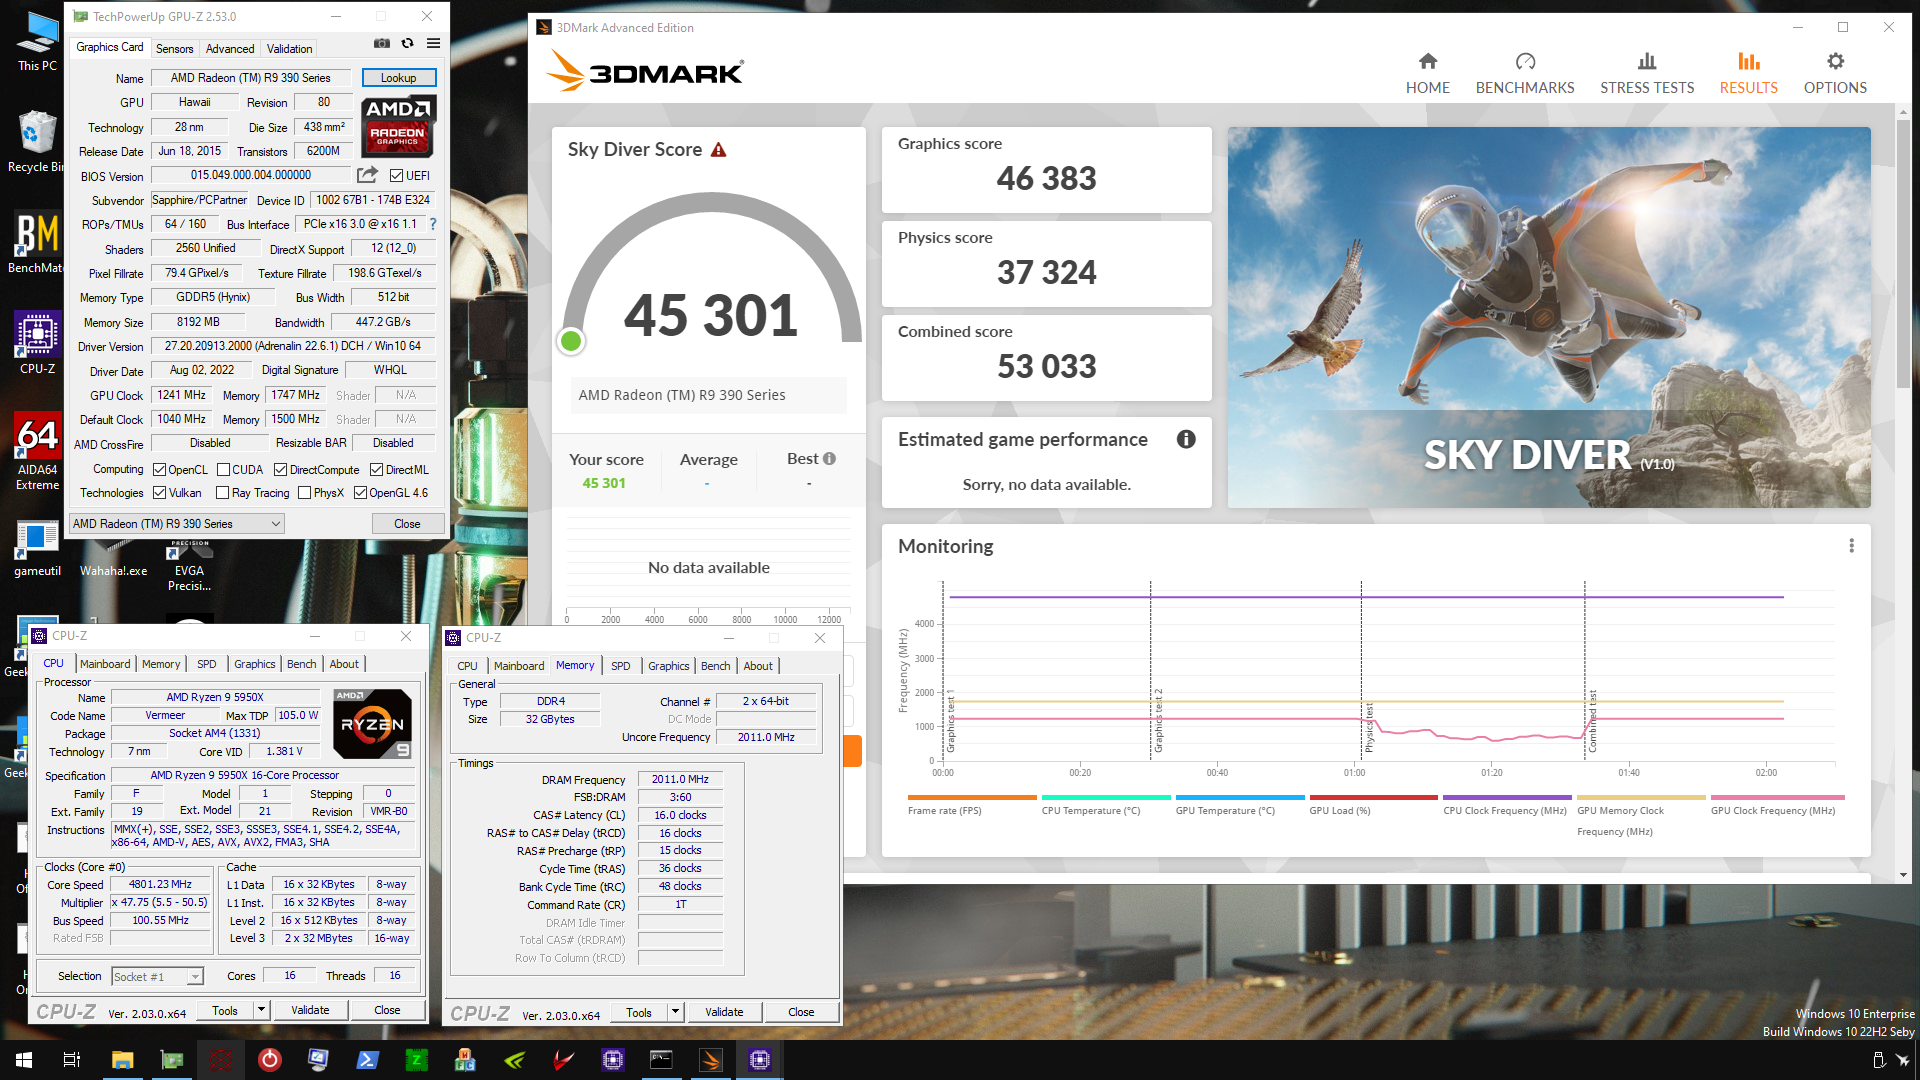Open Bench tab in left CPU-Z window
Screen dimensions: 1920x1080
[301, 664]
